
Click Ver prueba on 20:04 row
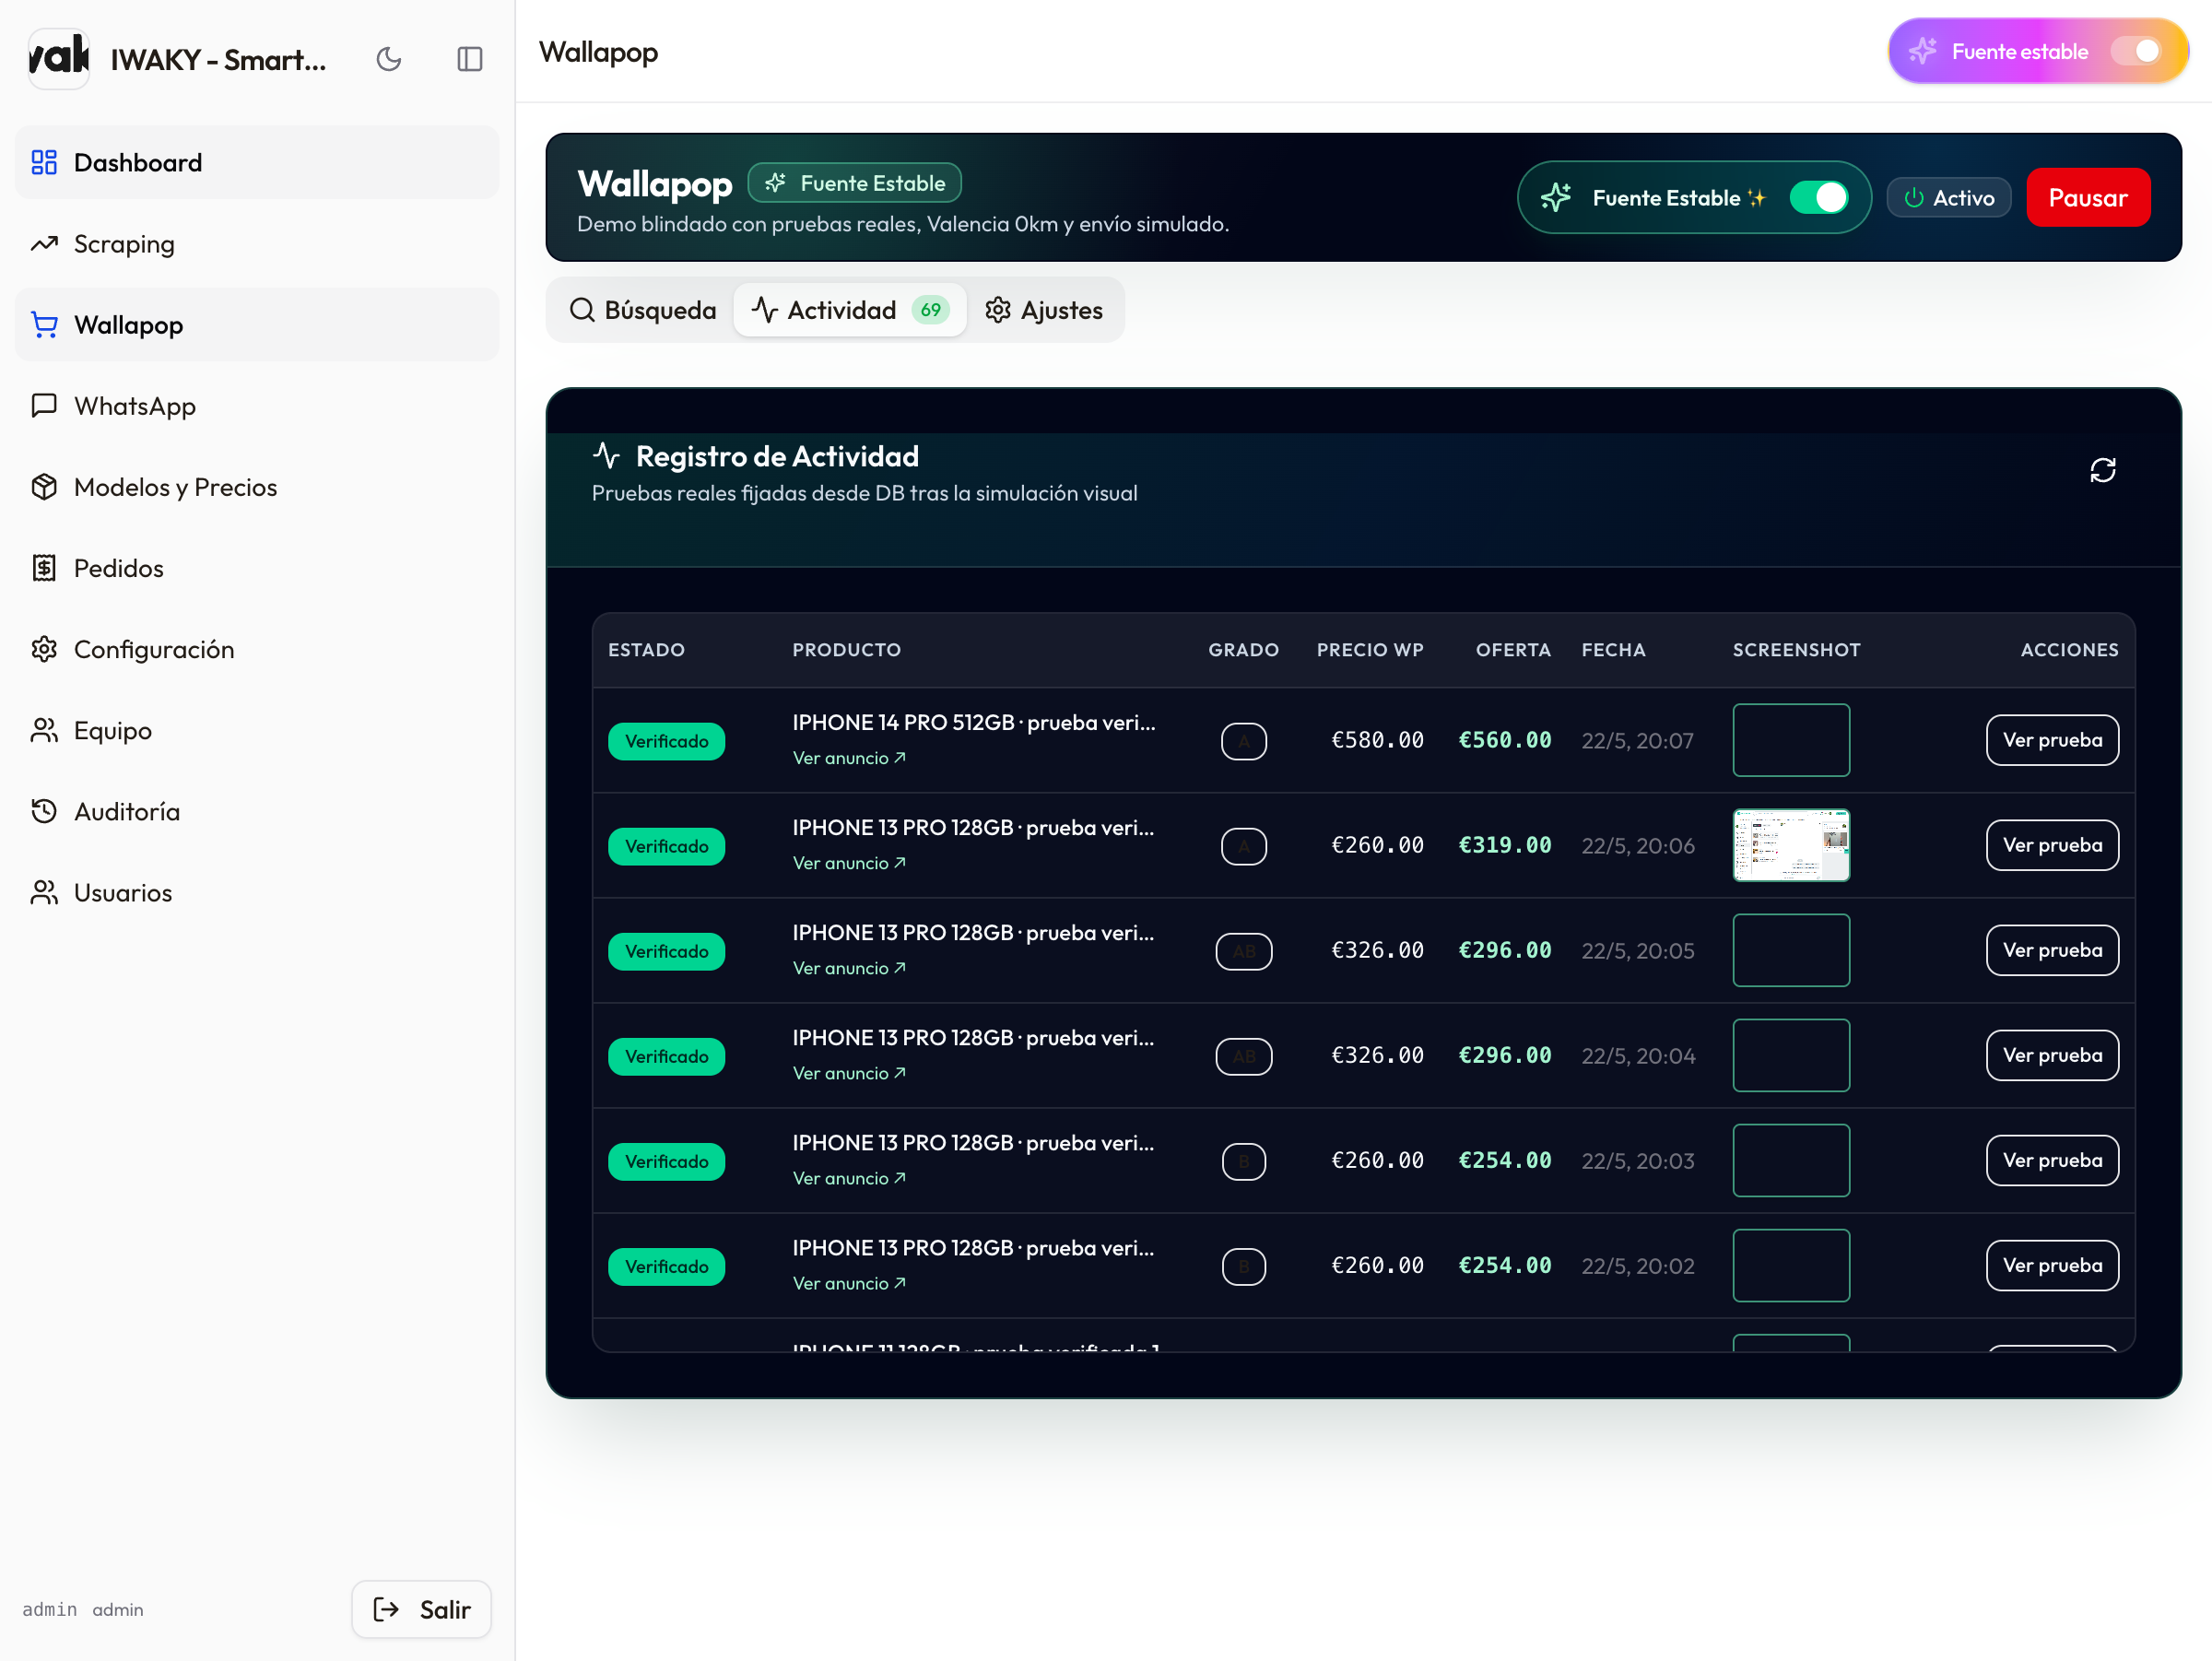2051,1055
